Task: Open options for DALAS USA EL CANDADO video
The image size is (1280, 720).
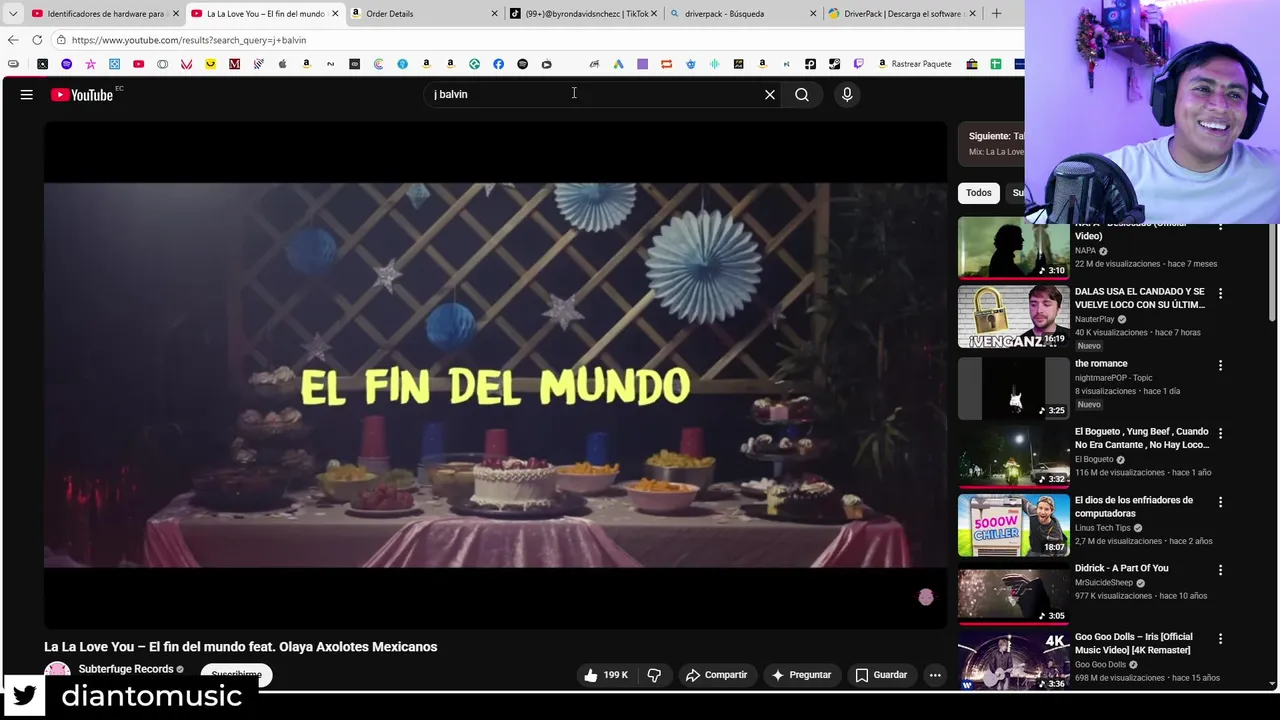Action: click(x=1220, y=294)
